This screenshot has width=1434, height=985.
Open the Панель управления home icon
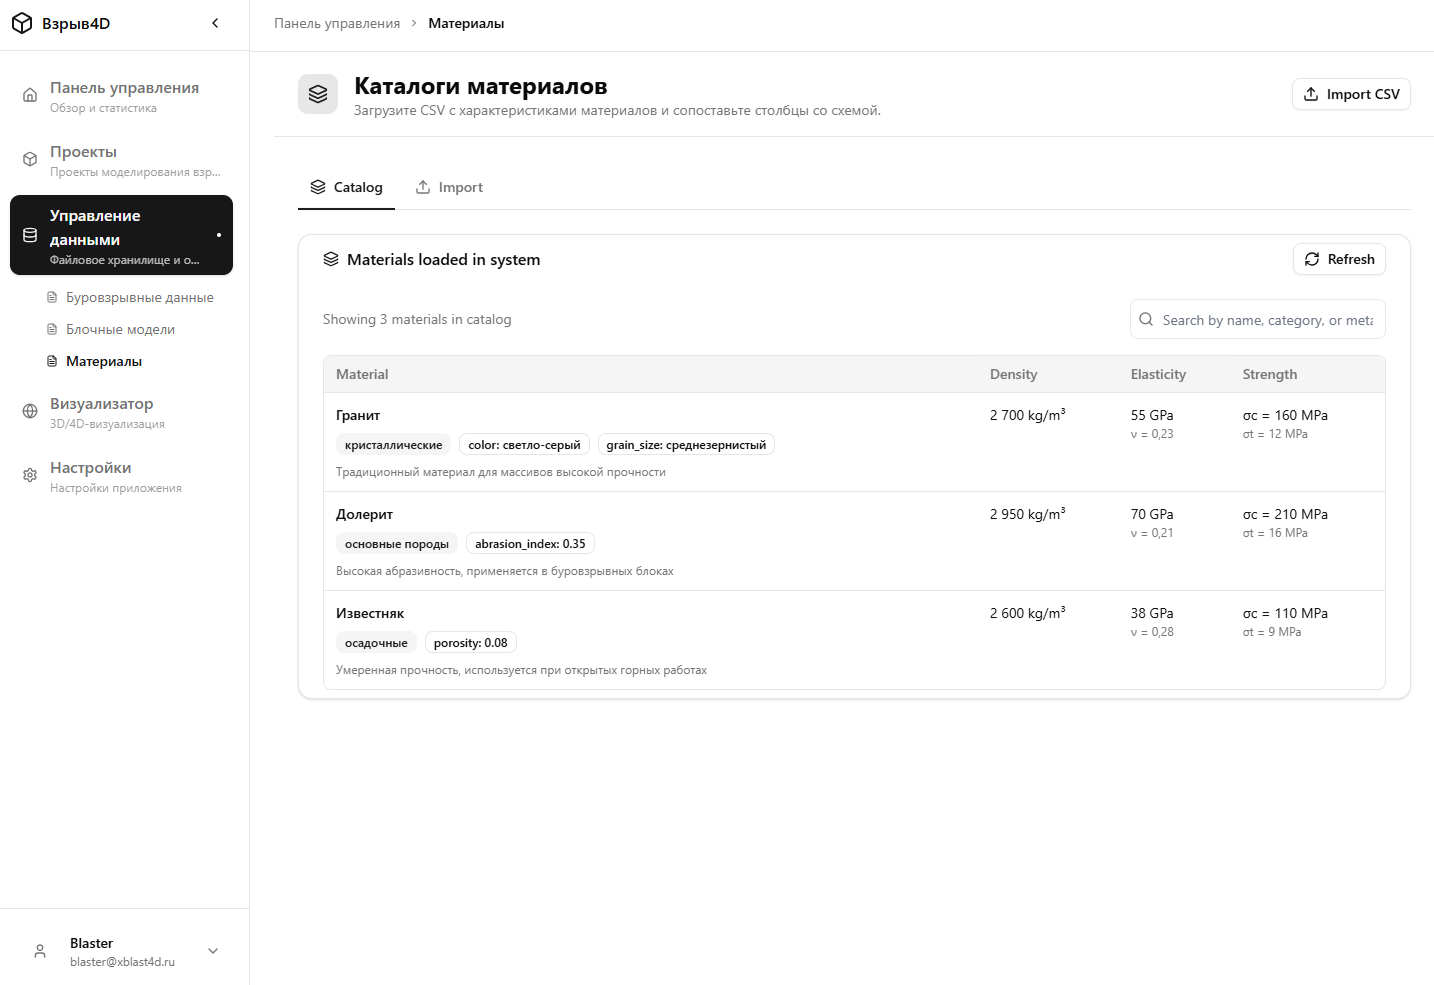point(30,96)
